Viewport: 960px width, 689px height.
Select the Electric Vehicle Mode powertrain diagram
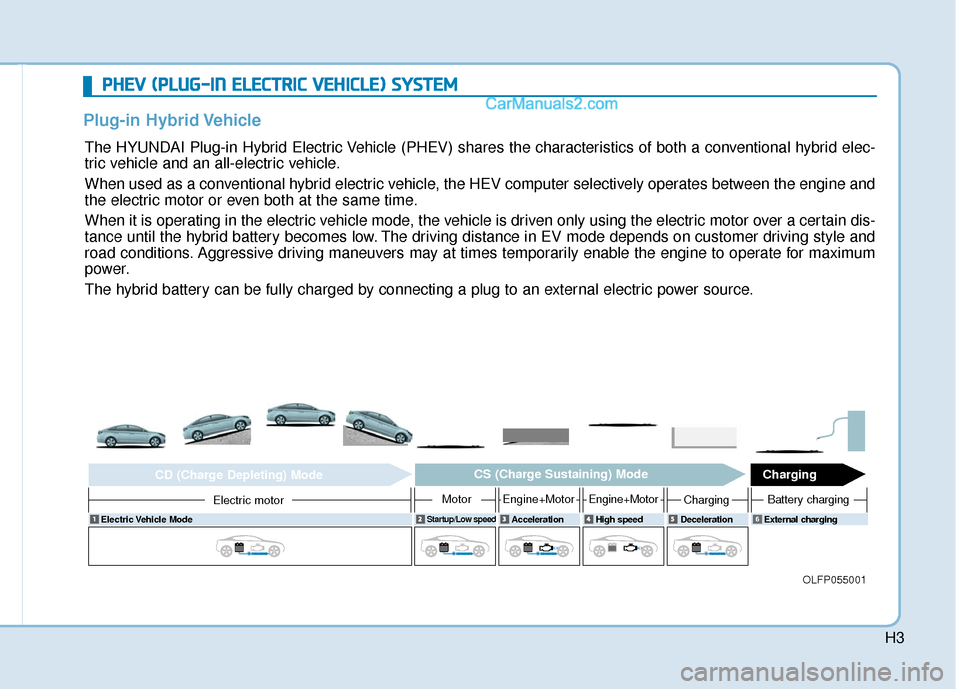[x=250, y=546]
